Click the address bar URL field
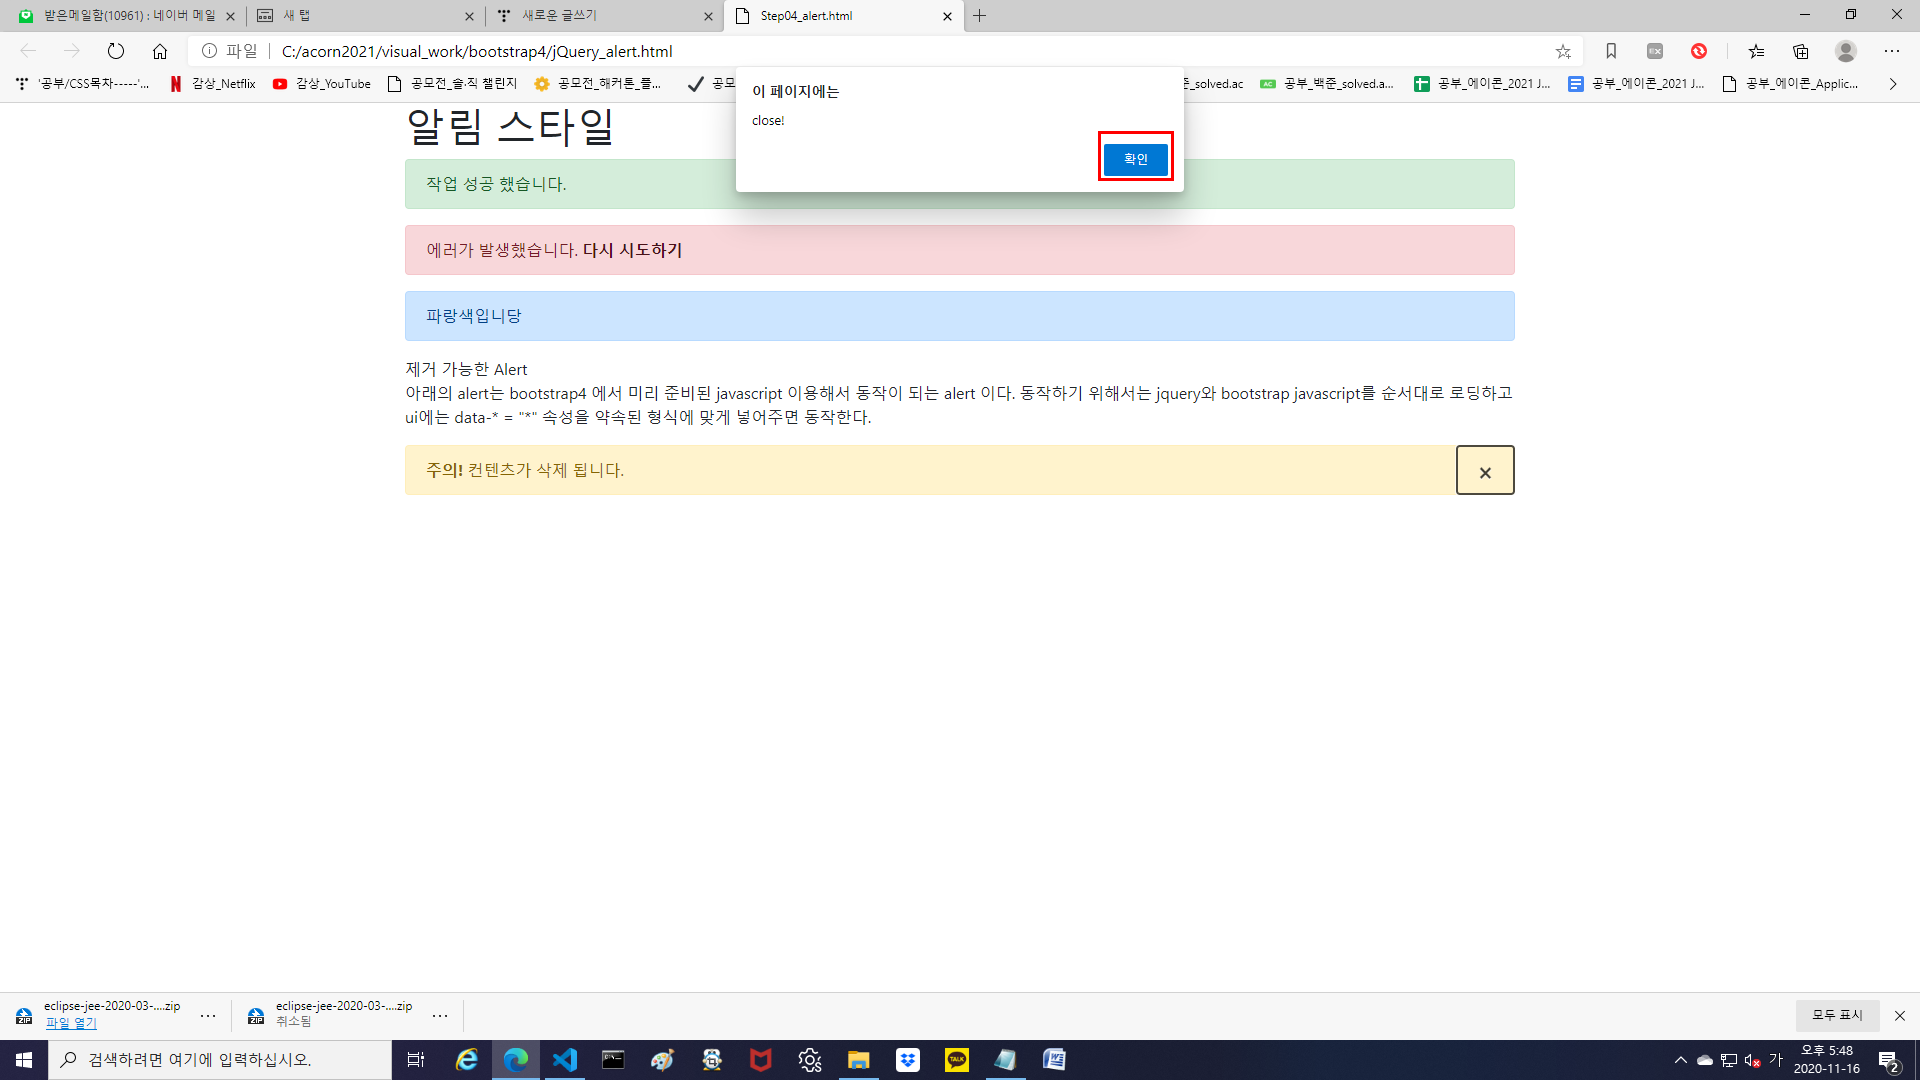 (x=900, y=51)
